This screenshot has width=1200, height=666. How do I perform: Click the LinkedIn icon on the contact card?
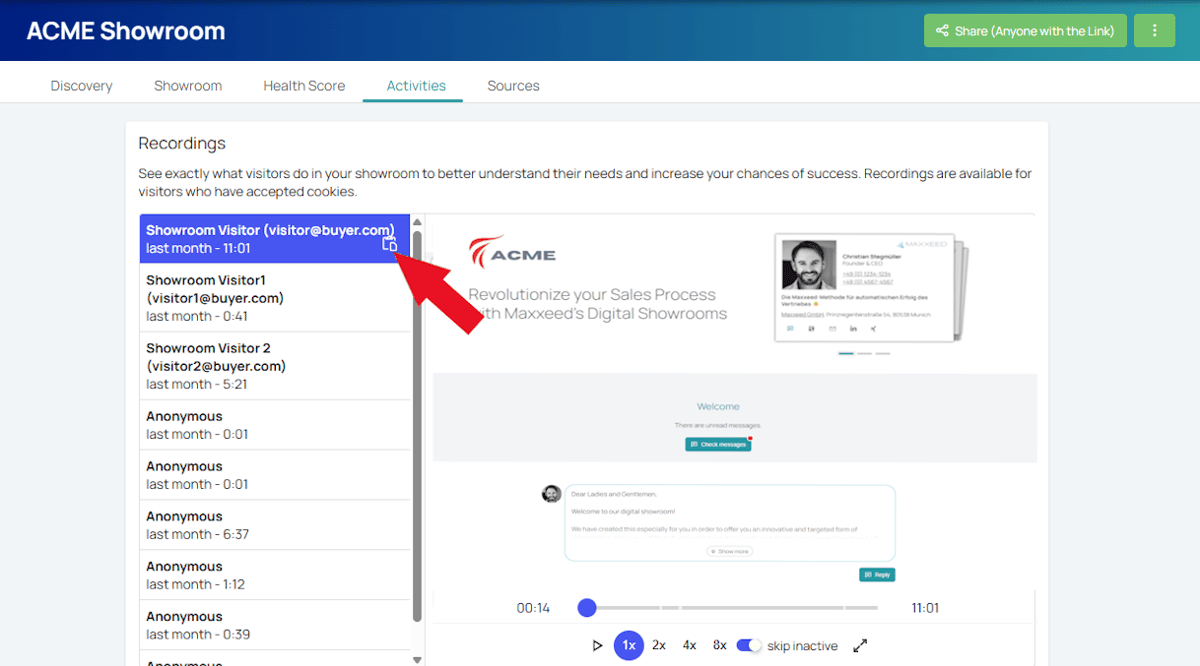pyautogui.click(x=853, y=328)
